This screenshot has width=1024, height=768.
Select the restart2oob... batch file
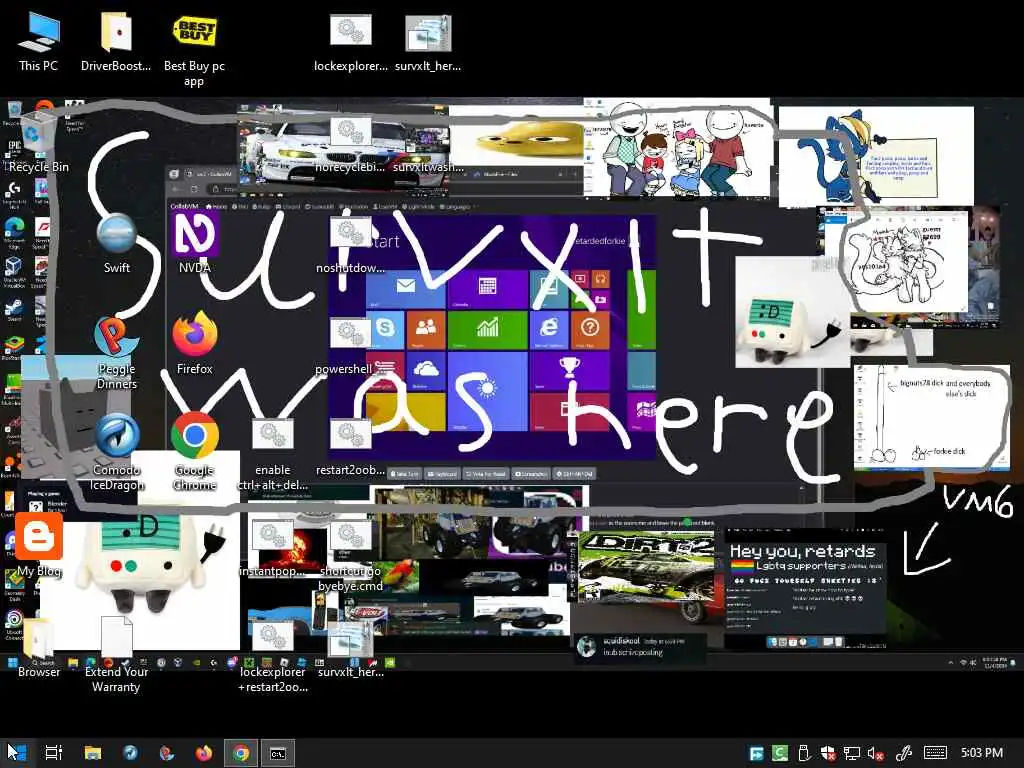point(351,447)
